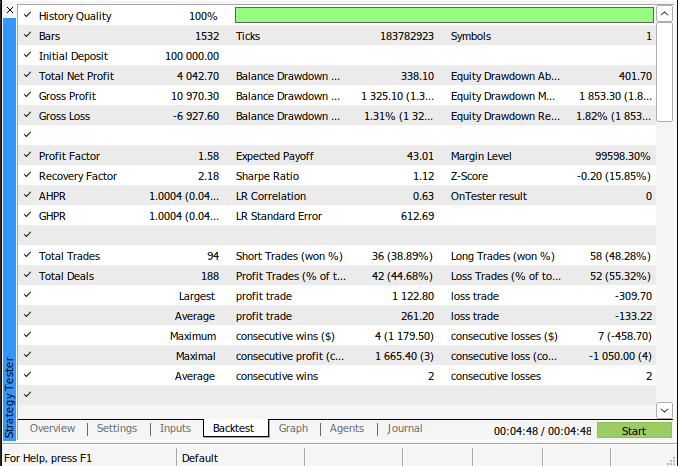The height and width of the screenshot is (466, 678).
Task: Click the Long Trades value 58 (48.28%)
Action: click(620, 256)
